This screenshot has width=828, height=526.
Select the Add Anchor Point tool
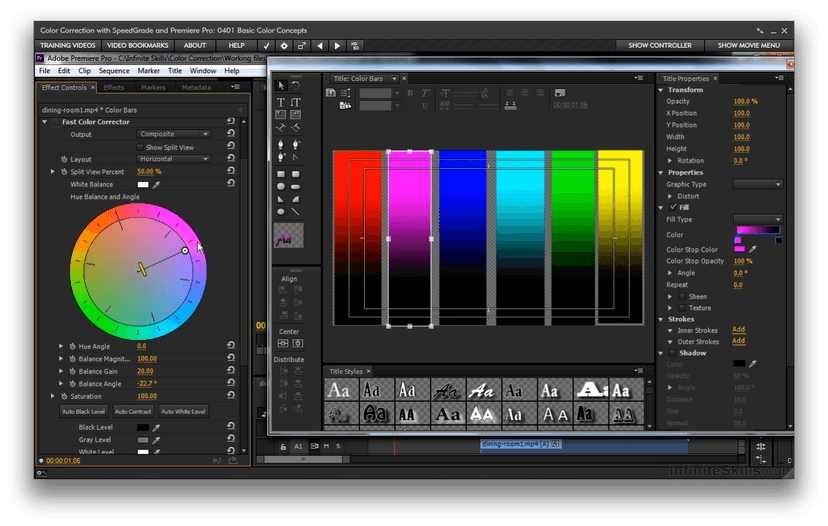tap(281, 157)
